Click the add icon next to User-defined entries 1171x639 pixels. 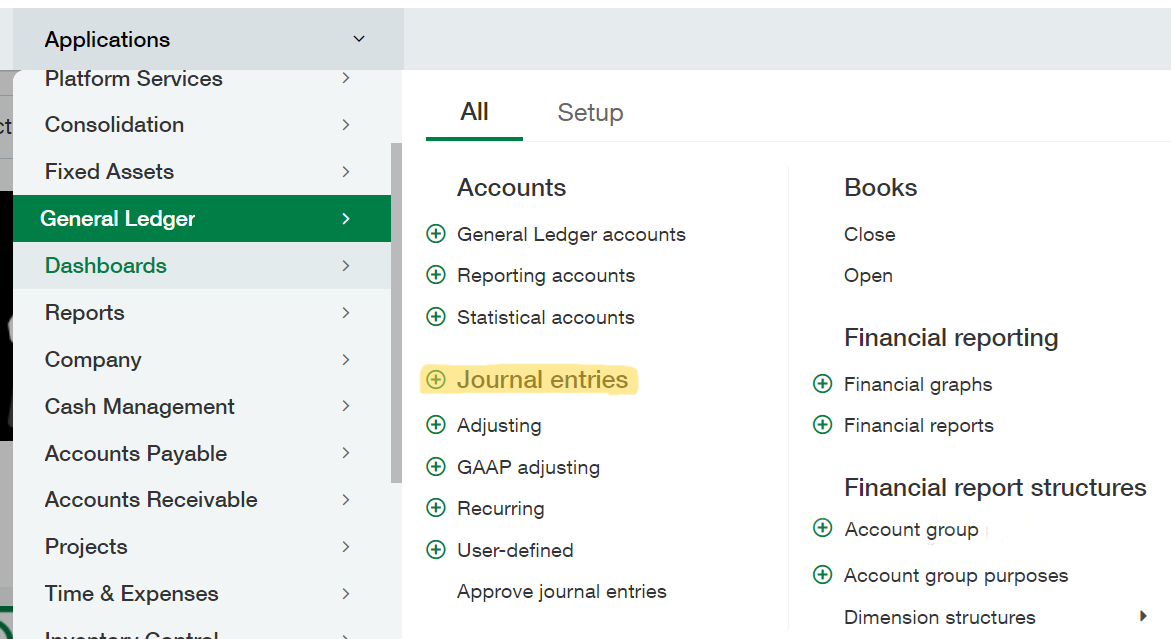point(436,550)
